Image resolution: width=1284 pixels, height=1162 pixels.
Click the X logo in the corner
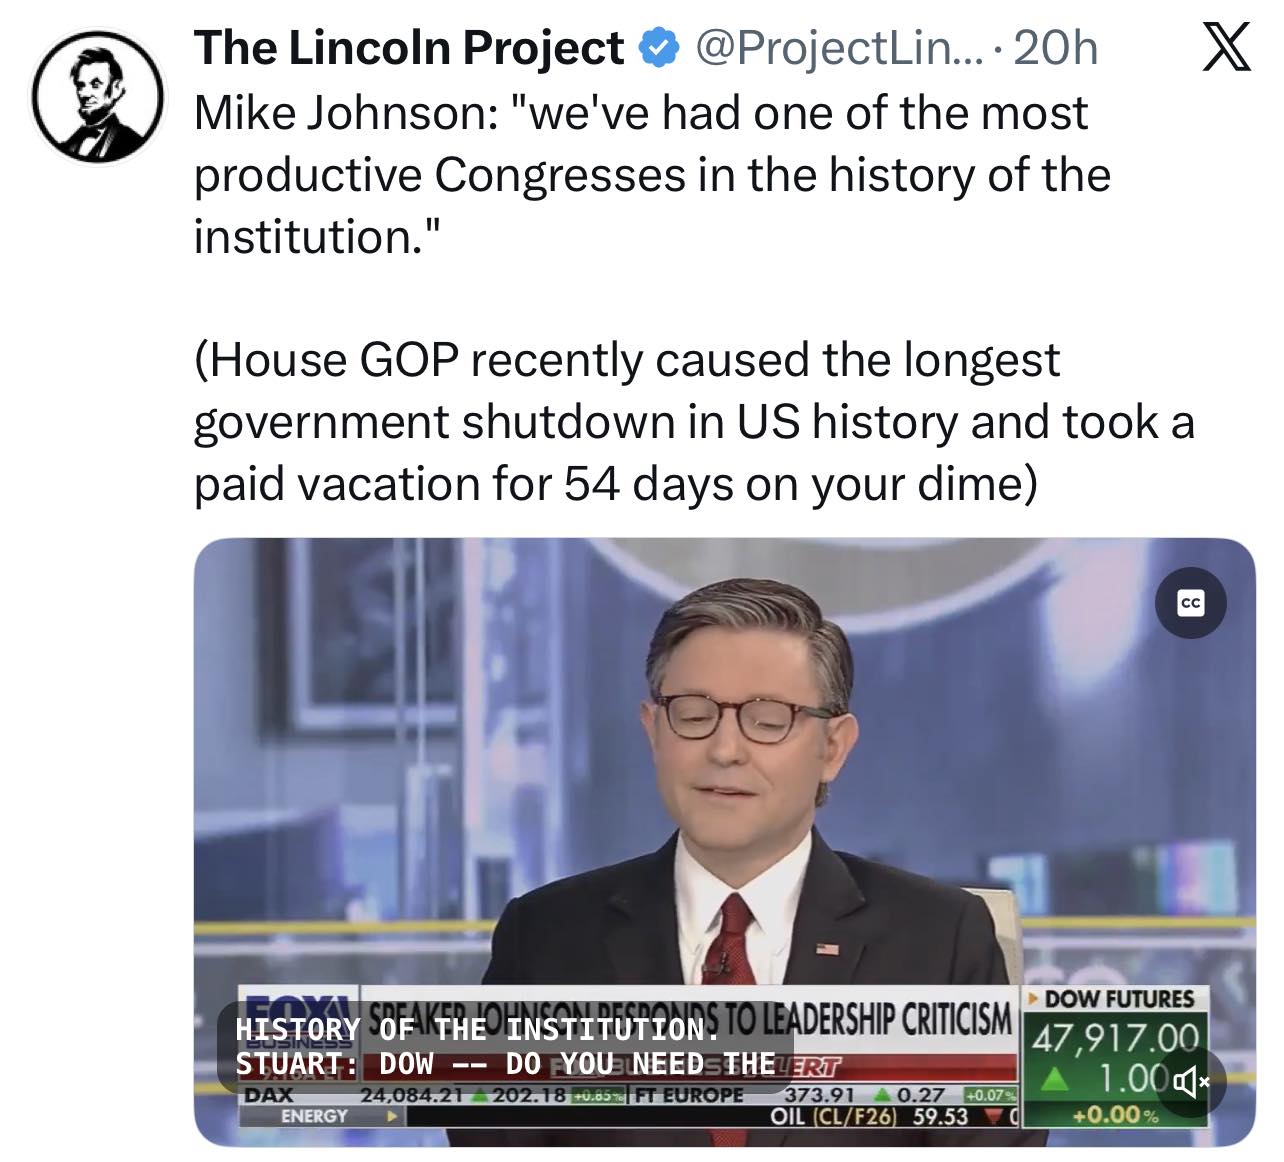pyautogui.click(x=1227, y=48)
